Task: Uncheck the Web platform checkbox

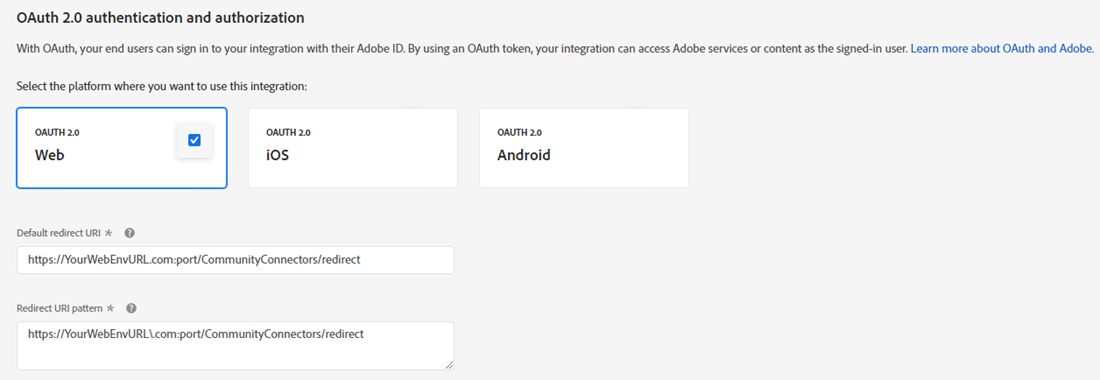Action: coord(194,140)
